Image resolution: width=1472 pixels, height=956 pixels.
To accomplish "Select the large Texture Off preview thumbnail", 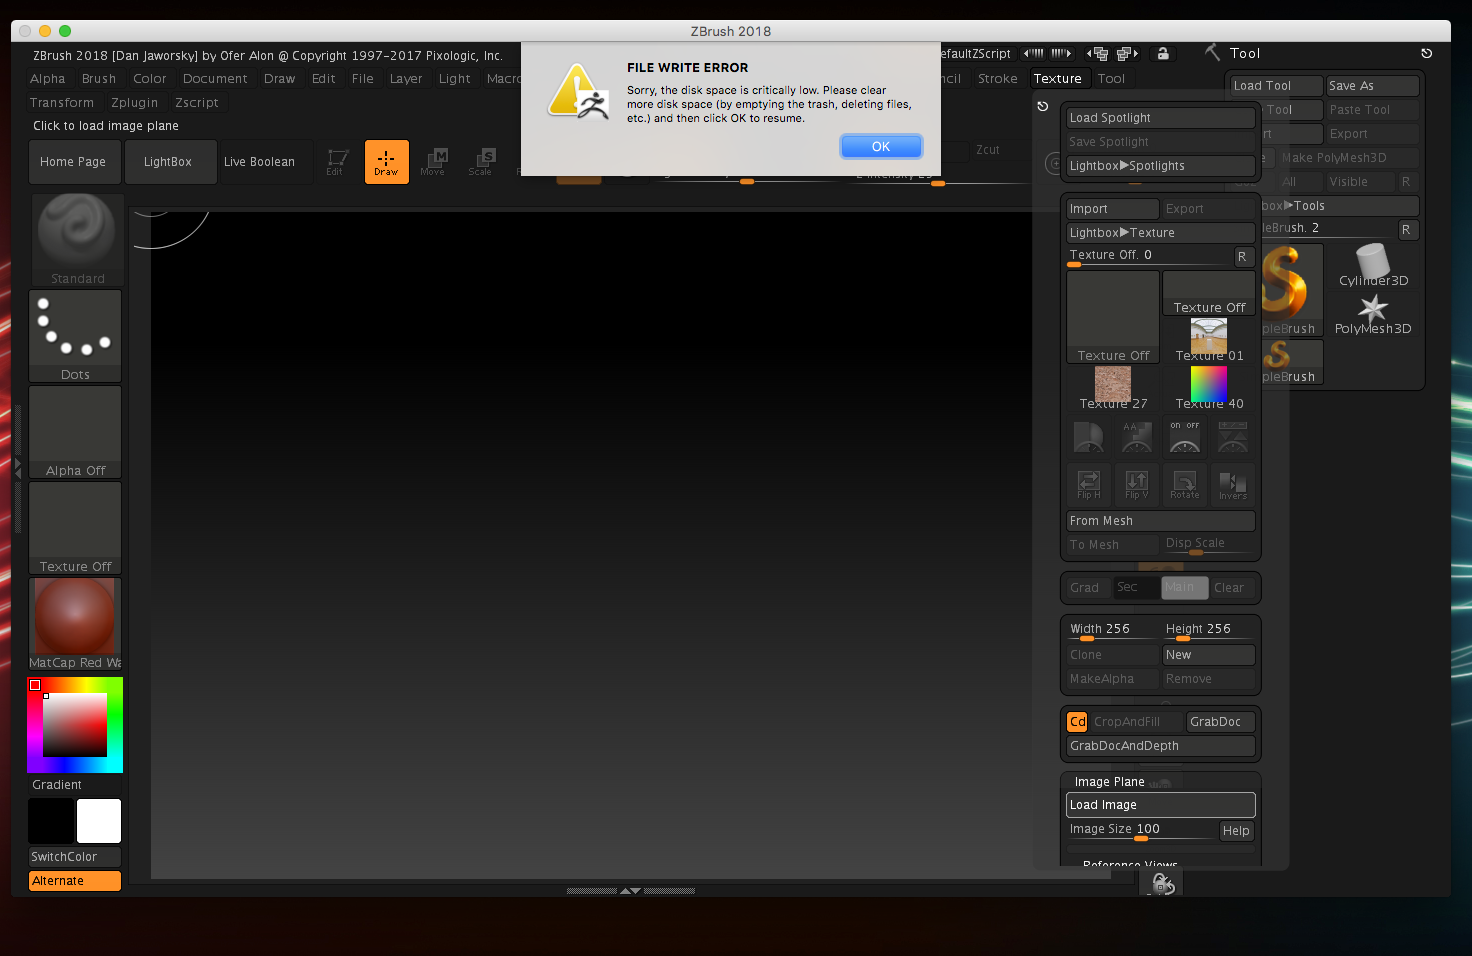I will [x=1113, y=317].
